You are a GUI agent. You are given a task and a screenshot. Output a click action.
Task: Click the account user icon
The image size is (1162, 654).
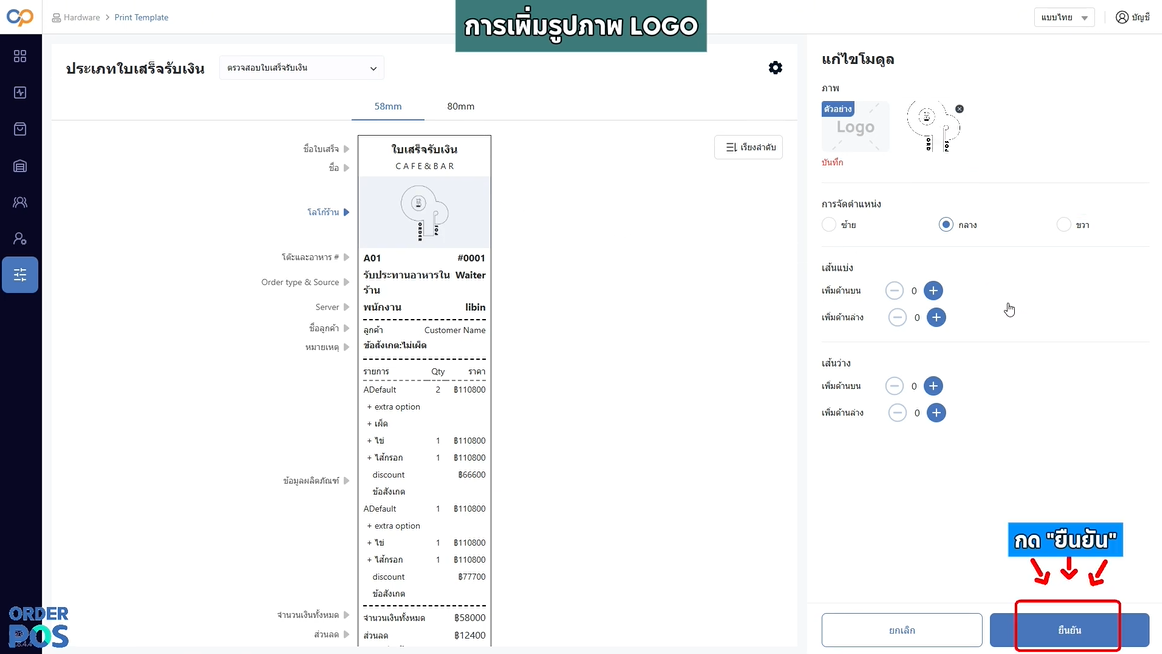coord(1122,17)
